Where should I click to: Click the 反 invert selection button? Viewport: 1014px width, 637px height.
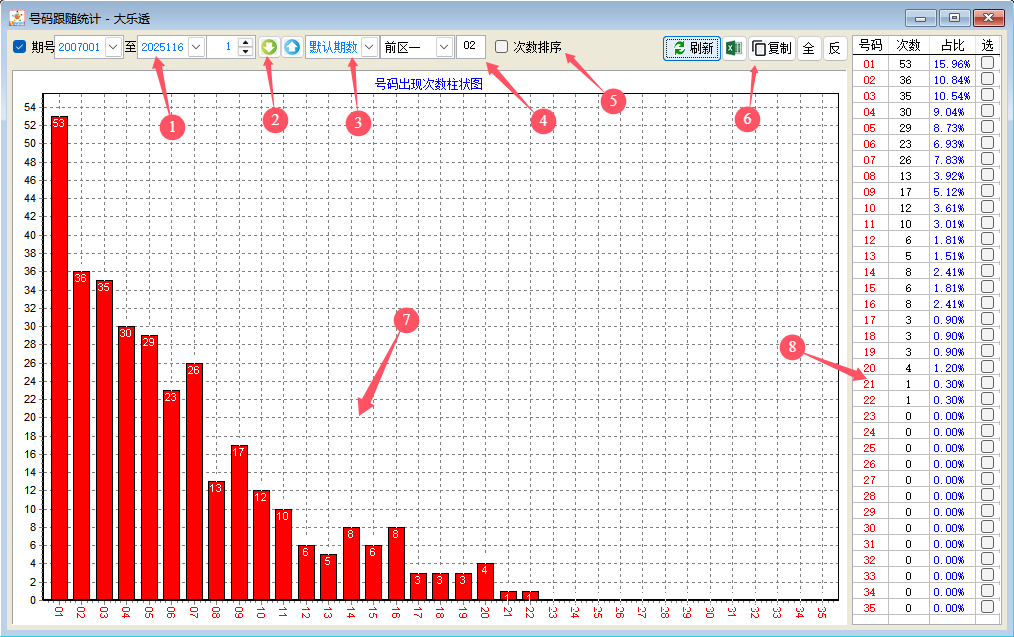(834, 48)
